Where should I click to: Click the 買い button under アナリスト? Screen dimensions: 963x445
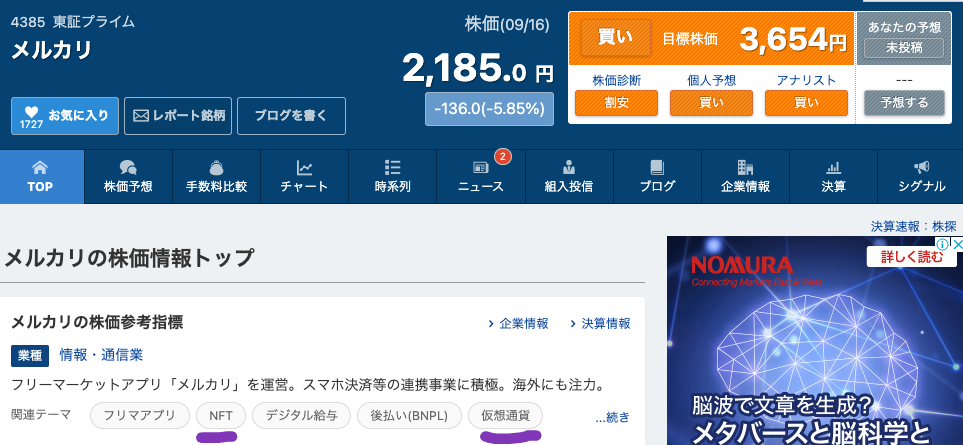[x=806, y=103]
